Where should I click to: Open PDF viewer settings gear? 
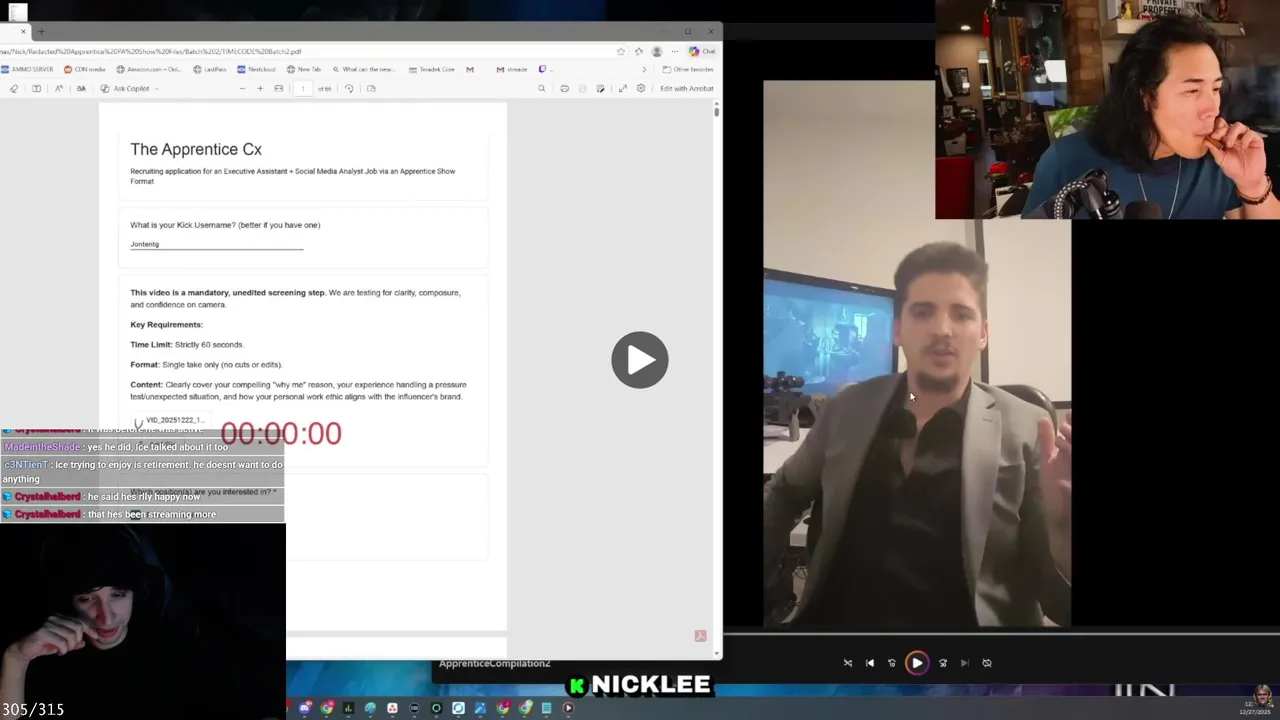641,88
